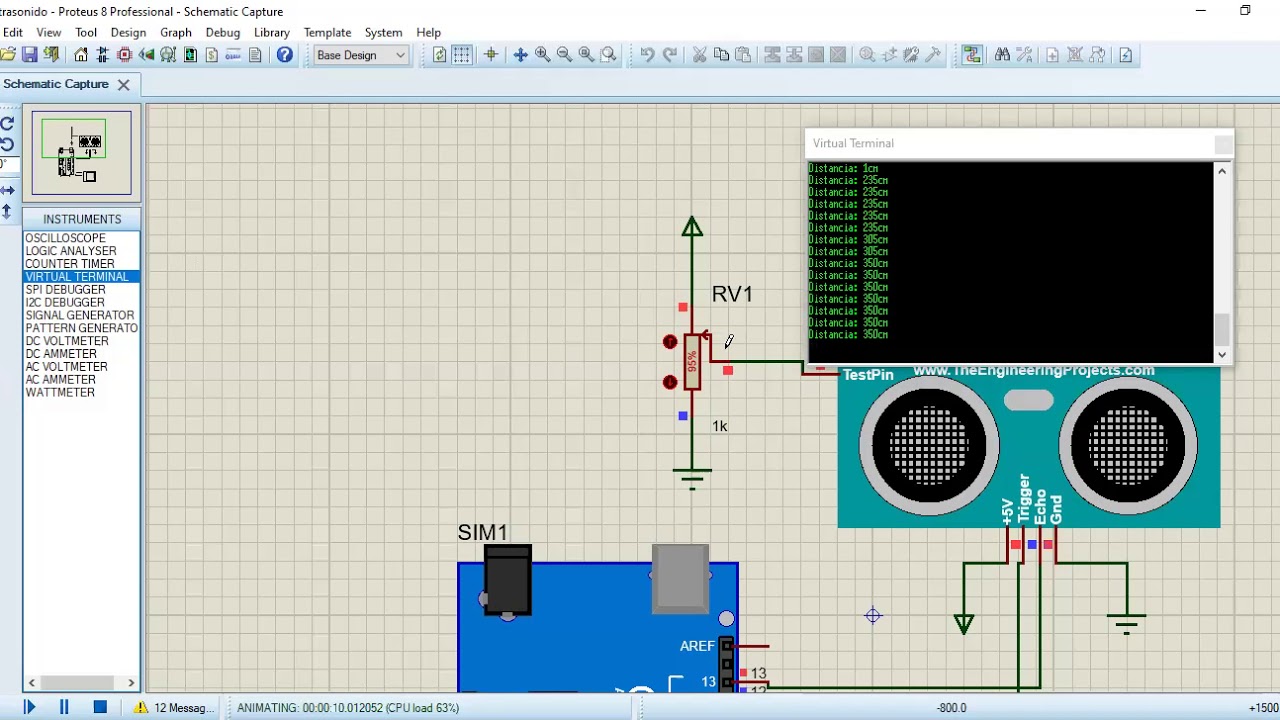Open the View menu

pos(49,32)
